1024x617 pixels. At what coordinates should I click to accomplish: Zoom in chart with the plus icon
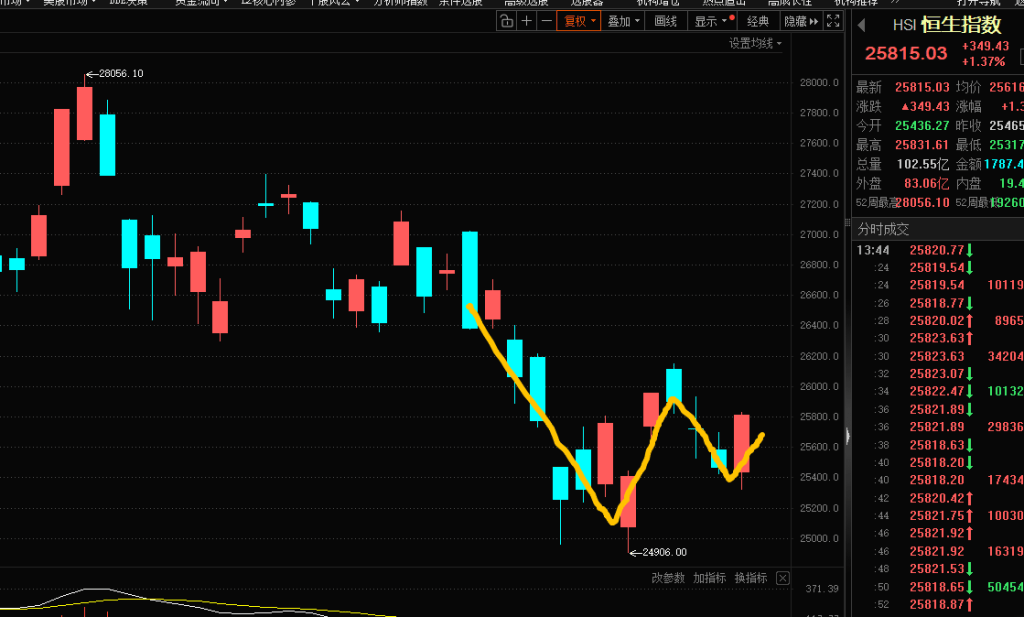(527, 21)
